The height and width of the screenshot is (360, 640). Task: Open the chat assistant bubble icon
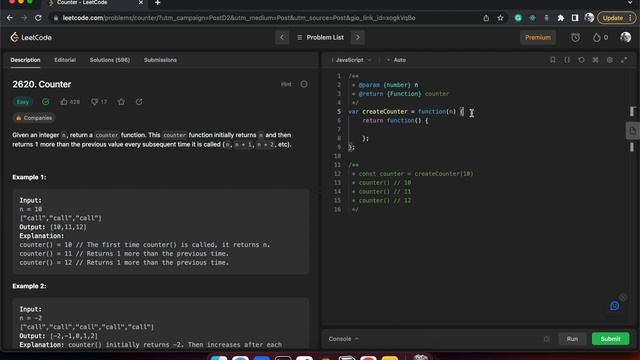tap(614, 306)
